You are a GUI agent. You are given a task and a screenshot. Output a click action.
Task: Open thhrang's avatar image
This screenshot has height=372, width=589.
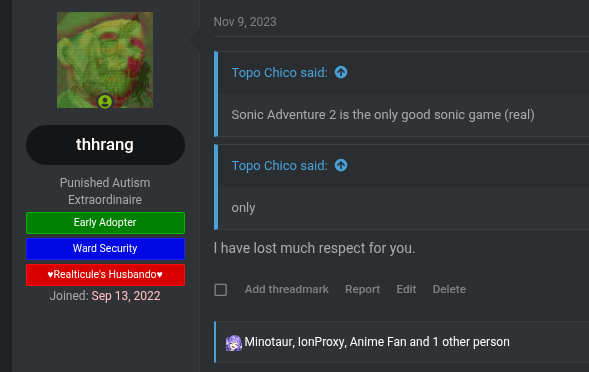[105, 60]
